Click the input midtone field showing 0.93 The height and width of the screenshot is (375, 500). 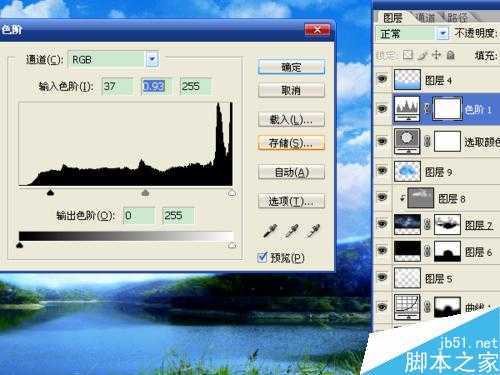click(x=156, y=86)
